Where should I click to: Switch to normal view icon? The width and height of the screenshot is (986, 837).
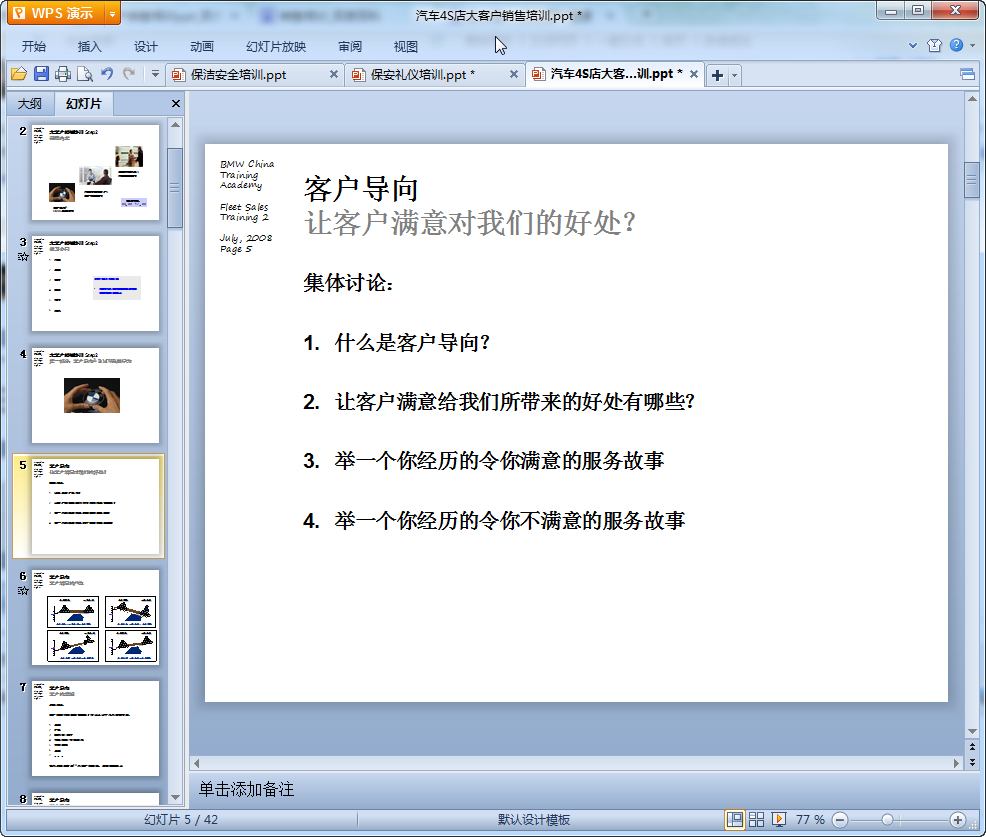(734, 819)
